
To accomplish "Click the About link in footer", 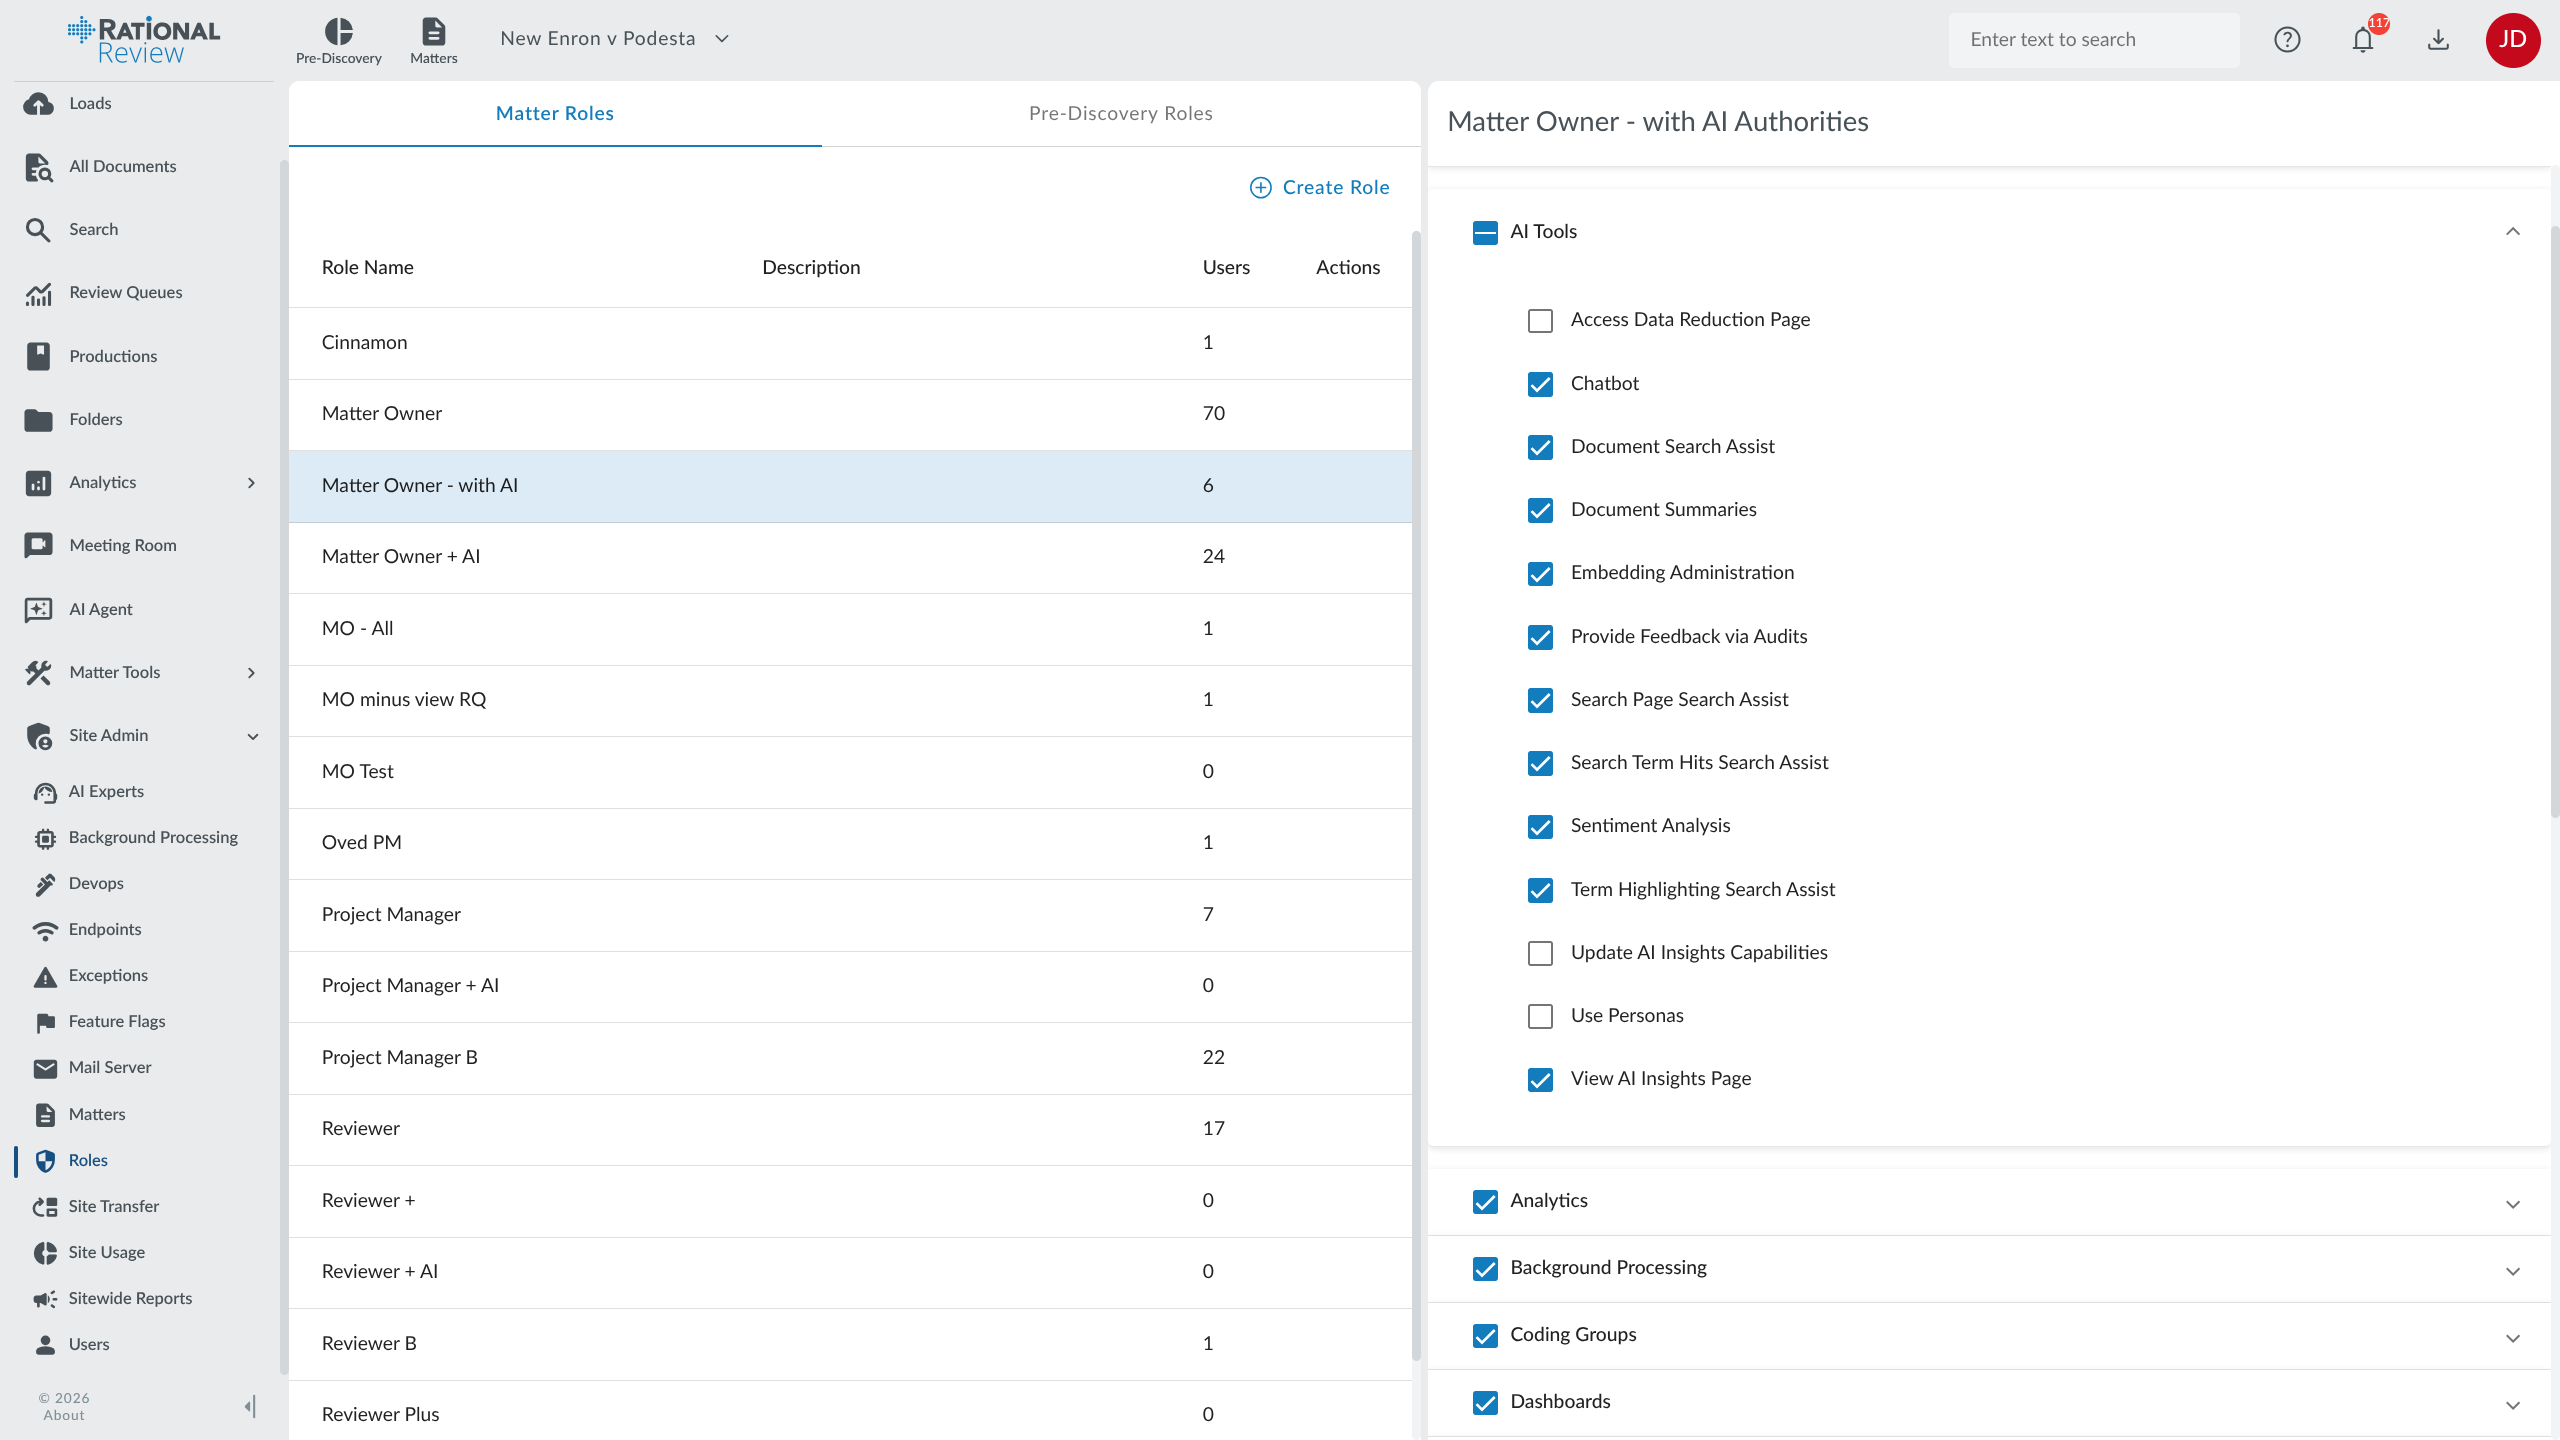I will [x=63, y=1415].
